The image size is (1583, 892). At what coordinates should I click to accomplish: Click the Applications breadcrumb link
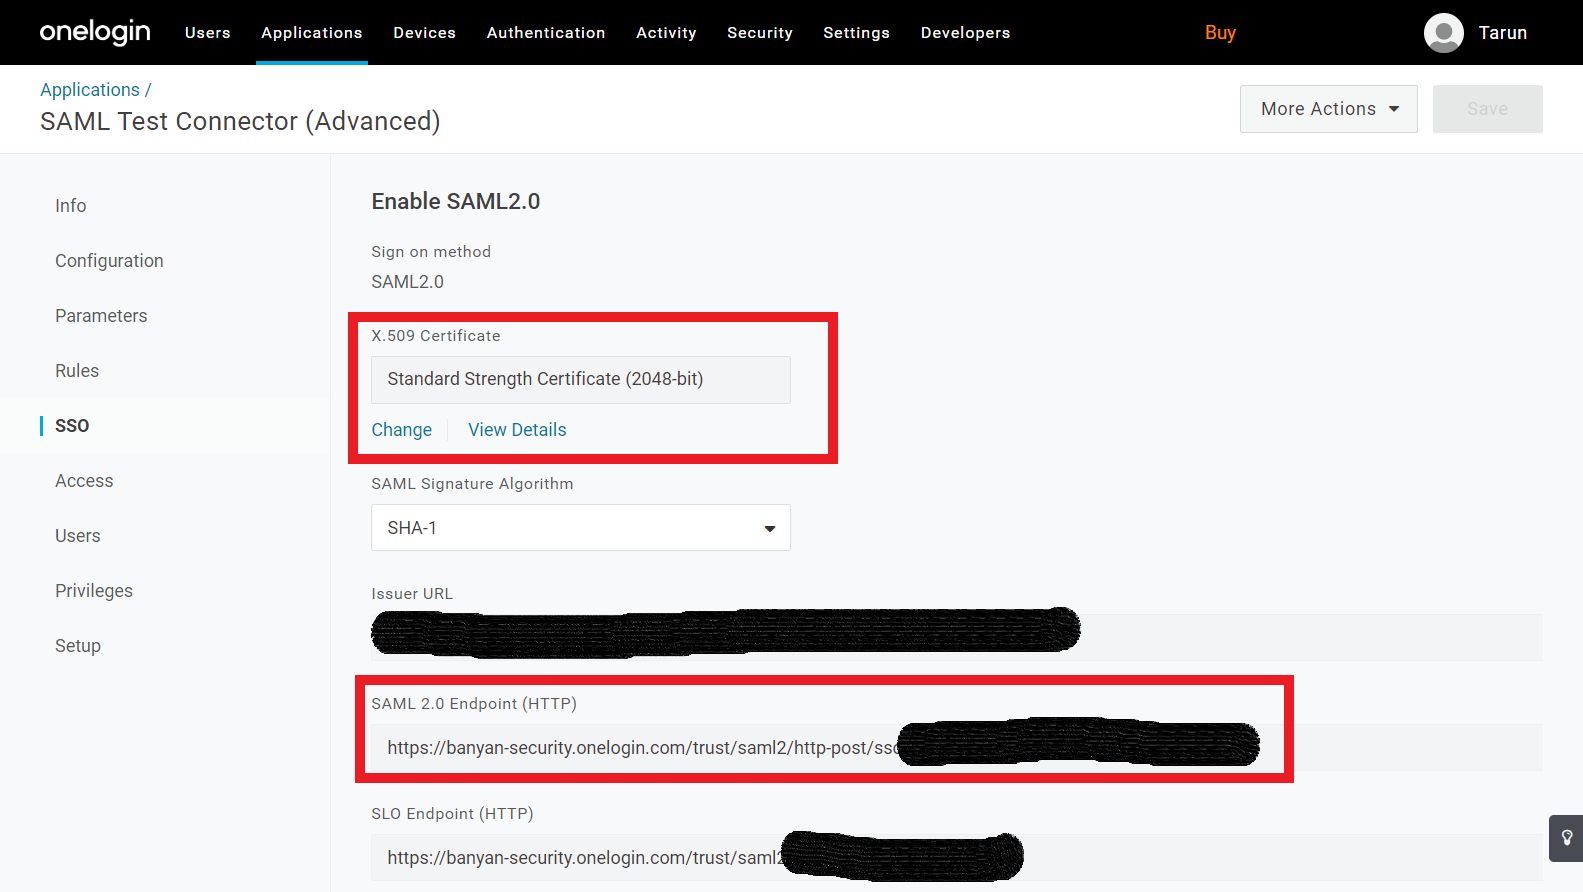(90, 90)
